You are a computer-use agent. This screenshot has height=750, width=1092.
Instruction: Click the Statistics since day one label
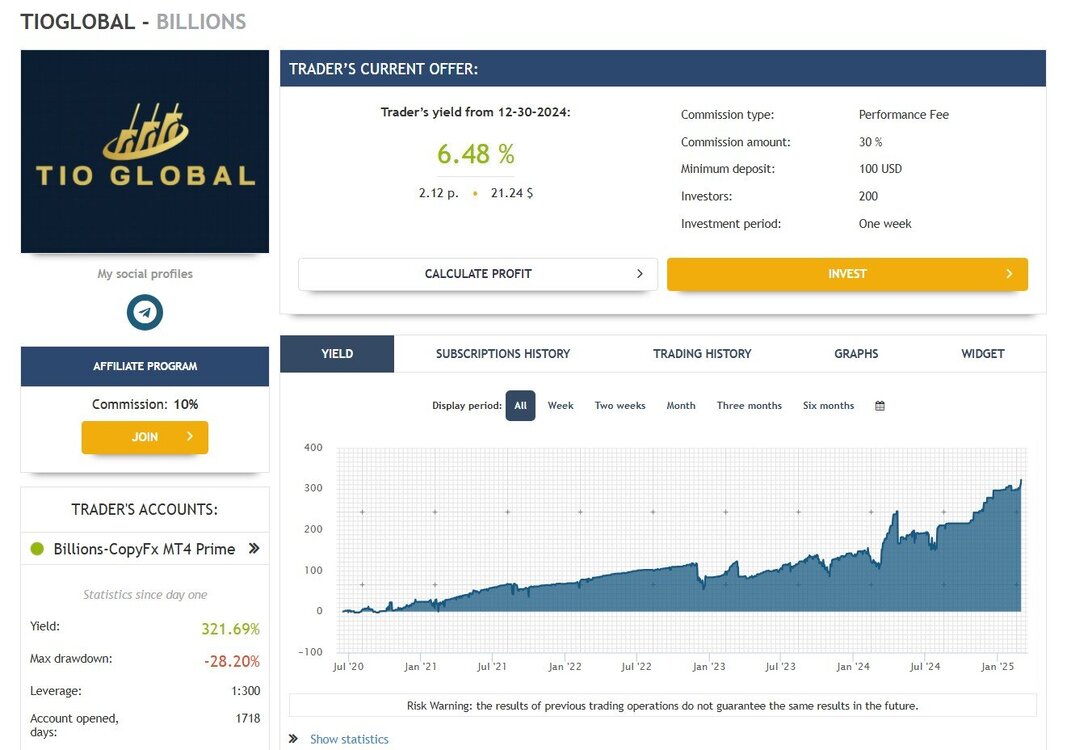(145, 595)
